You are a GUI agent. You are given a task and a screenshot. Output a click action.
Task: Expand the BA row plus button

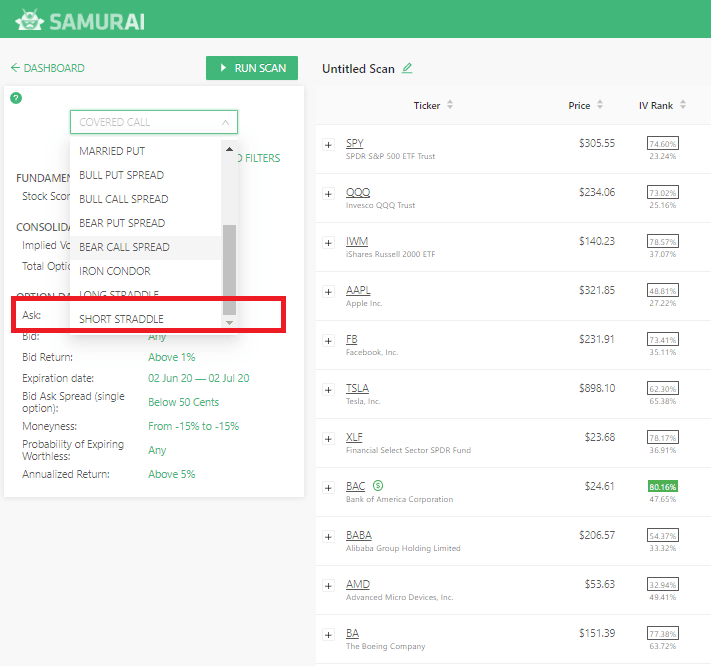click(x=328, y=635)
